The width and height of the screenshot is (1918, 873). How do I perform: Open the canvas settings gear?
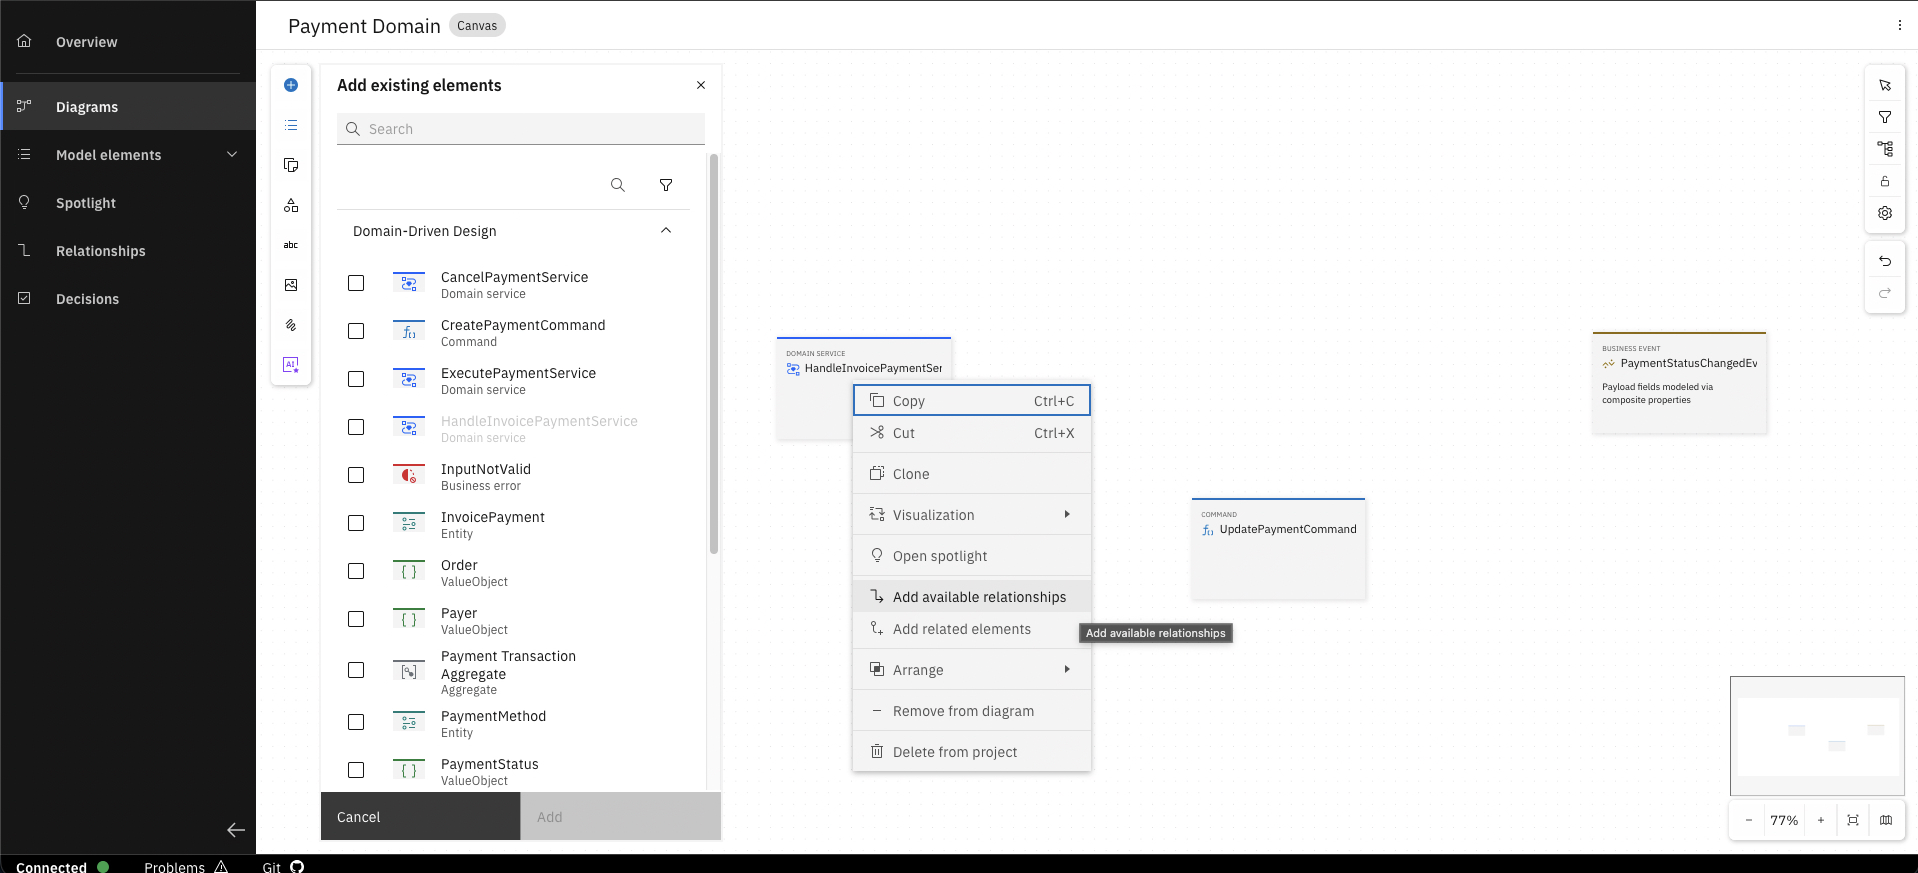(1885, 213)
